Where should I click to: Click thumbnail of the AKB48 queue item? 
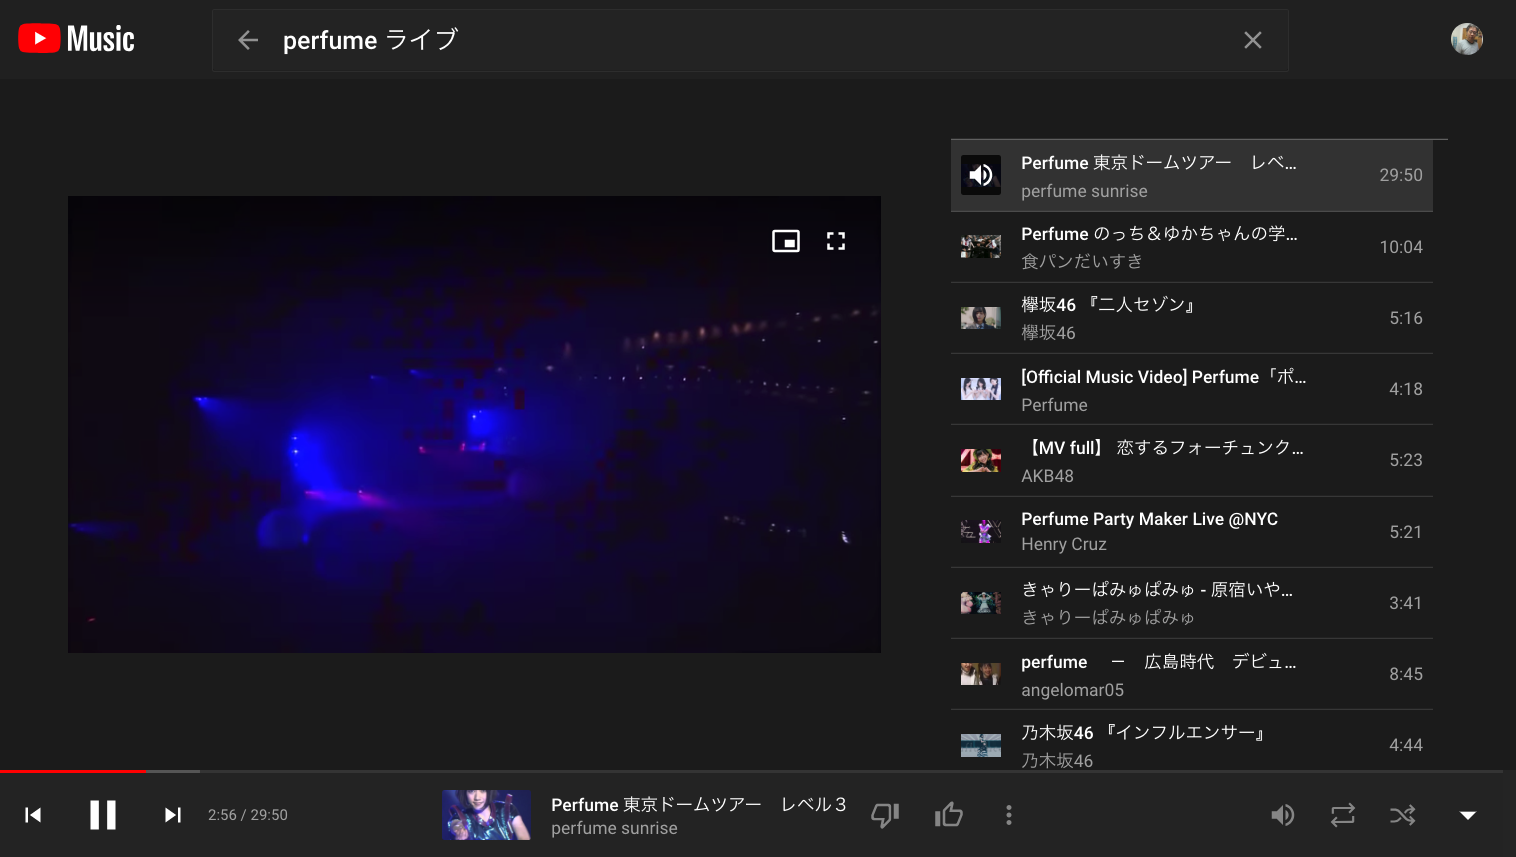coord(981,460)
